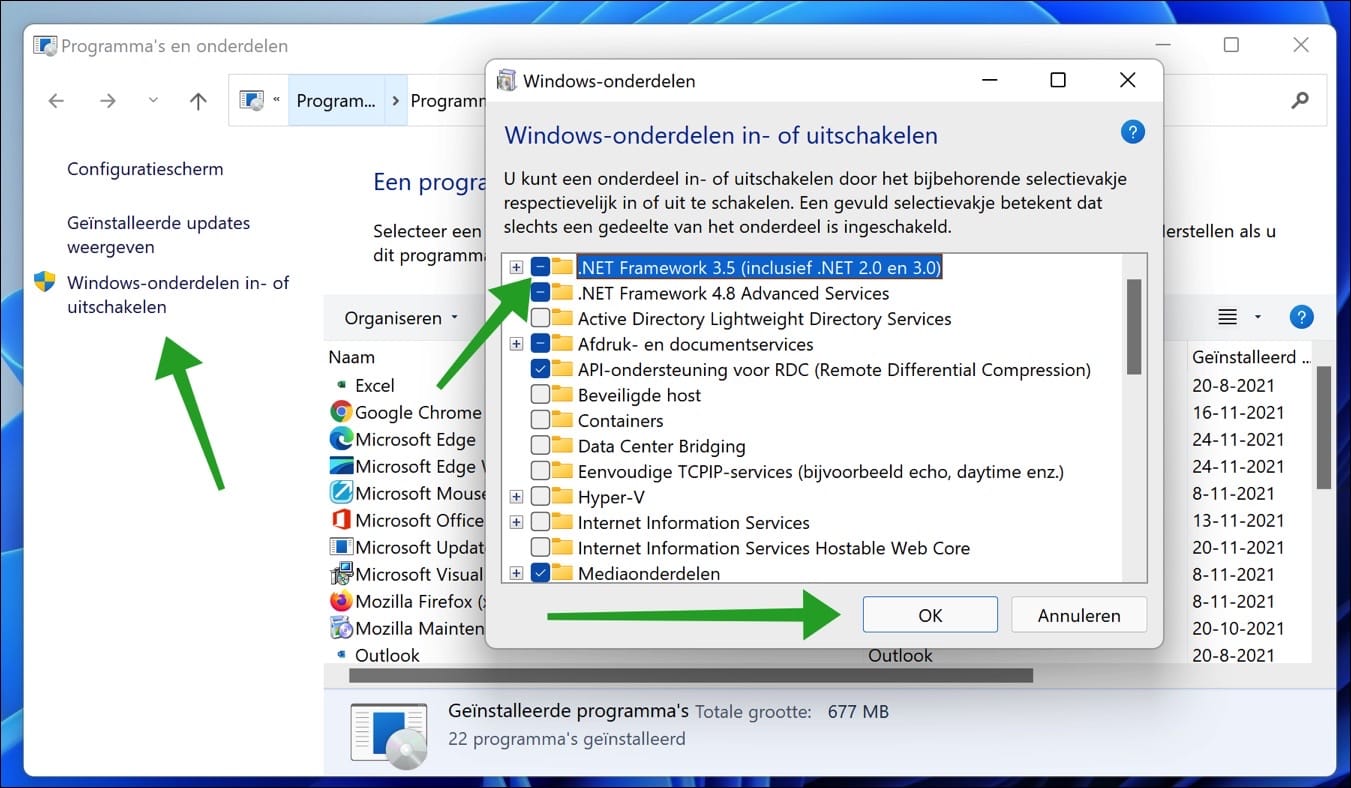Click the folder icon of Hyper-V
Image resolution: width=1351 pixels, height=788 pixels.
click(x=563, y=497)
